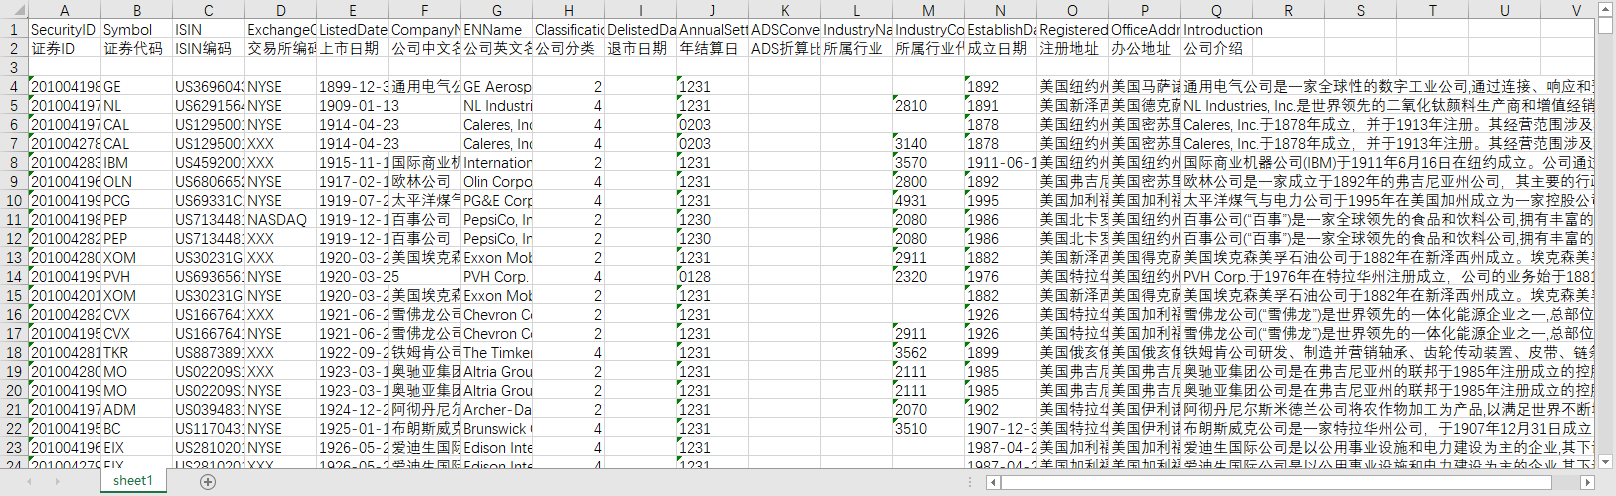Select the 2810 industry code cell
This screenshot has width=1616, height=496.
(928, 105)
